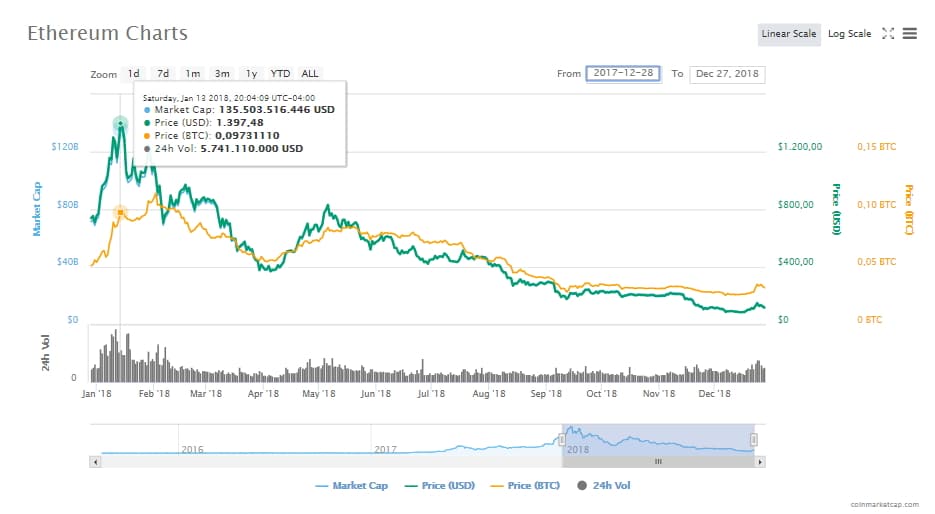Grab the navigator left range handle
Screen dimensions: 935x514
coord(562,439)
